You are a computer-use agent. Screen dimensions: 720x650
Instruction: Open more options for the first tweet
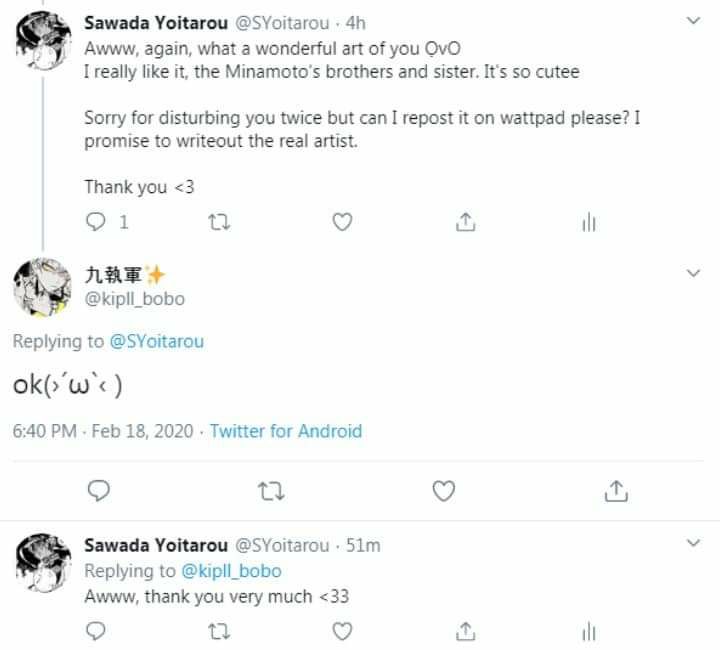(x=695, y=21)
